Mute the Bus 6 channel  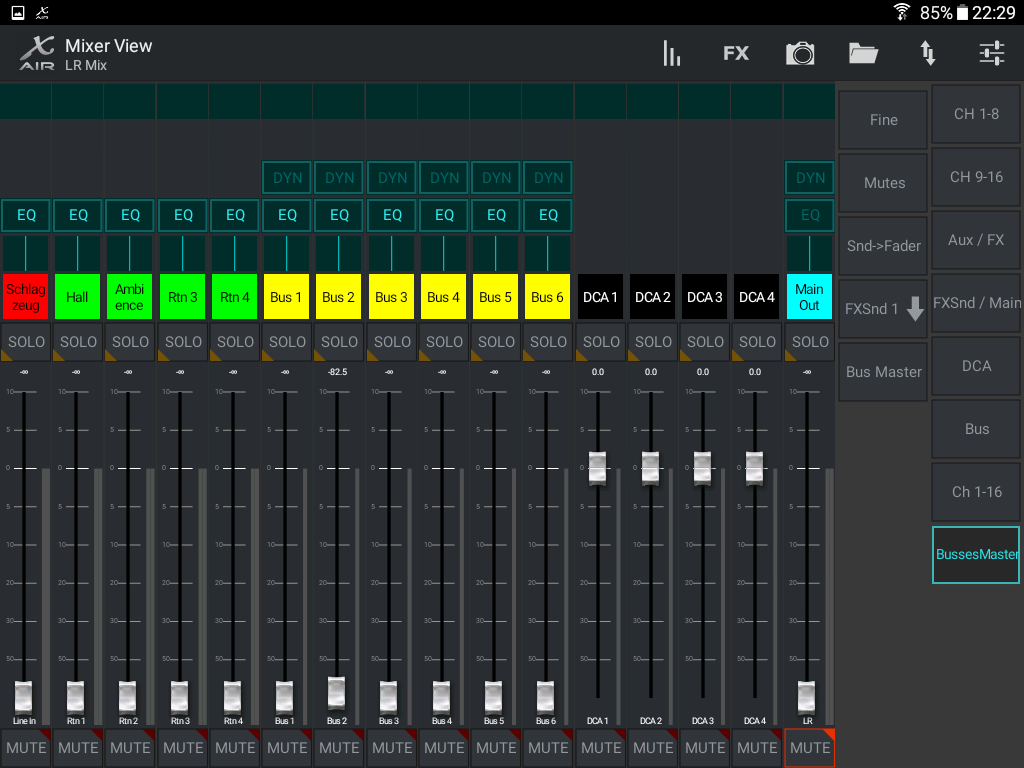pyautogui.click(x=548, y=748)
